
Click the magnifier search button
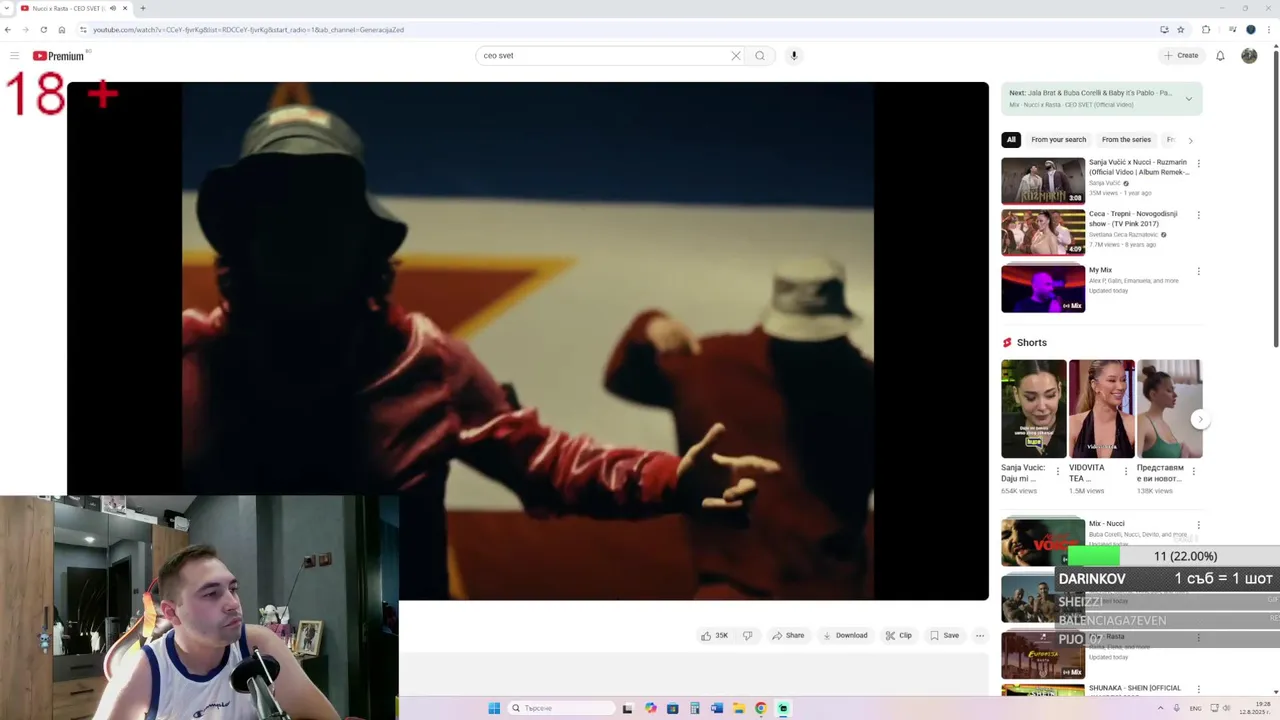pos(760,56)
